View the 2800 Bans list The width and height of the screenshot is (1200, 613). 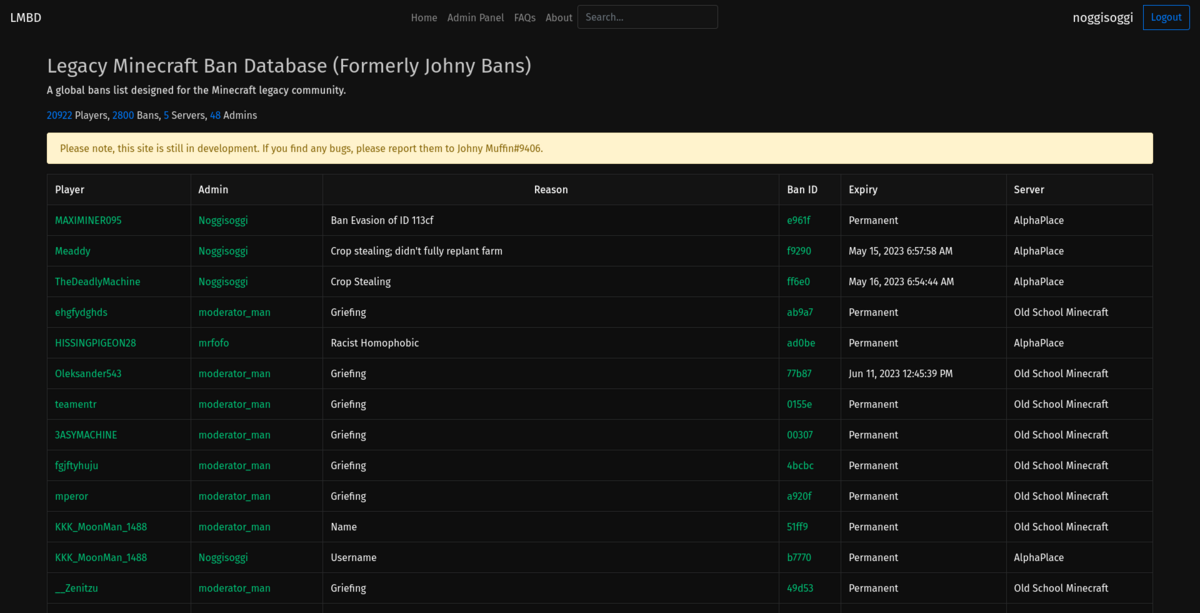click(x=122, y=115)
